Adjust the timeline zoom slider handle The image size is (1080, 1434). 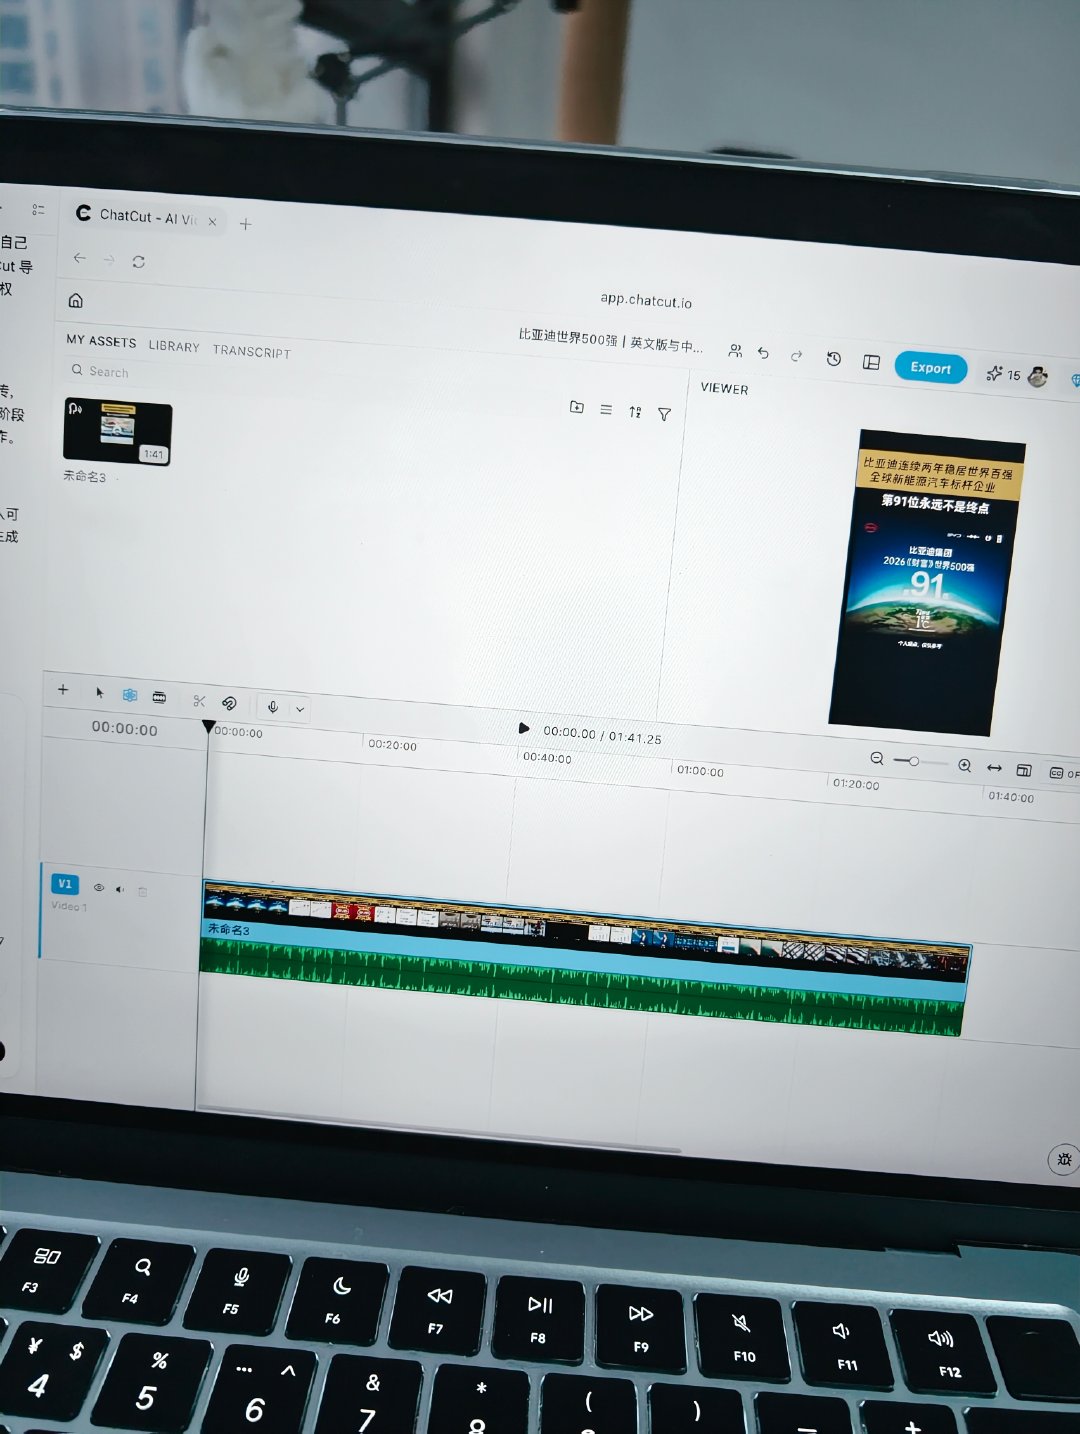[x=914, y=761]
